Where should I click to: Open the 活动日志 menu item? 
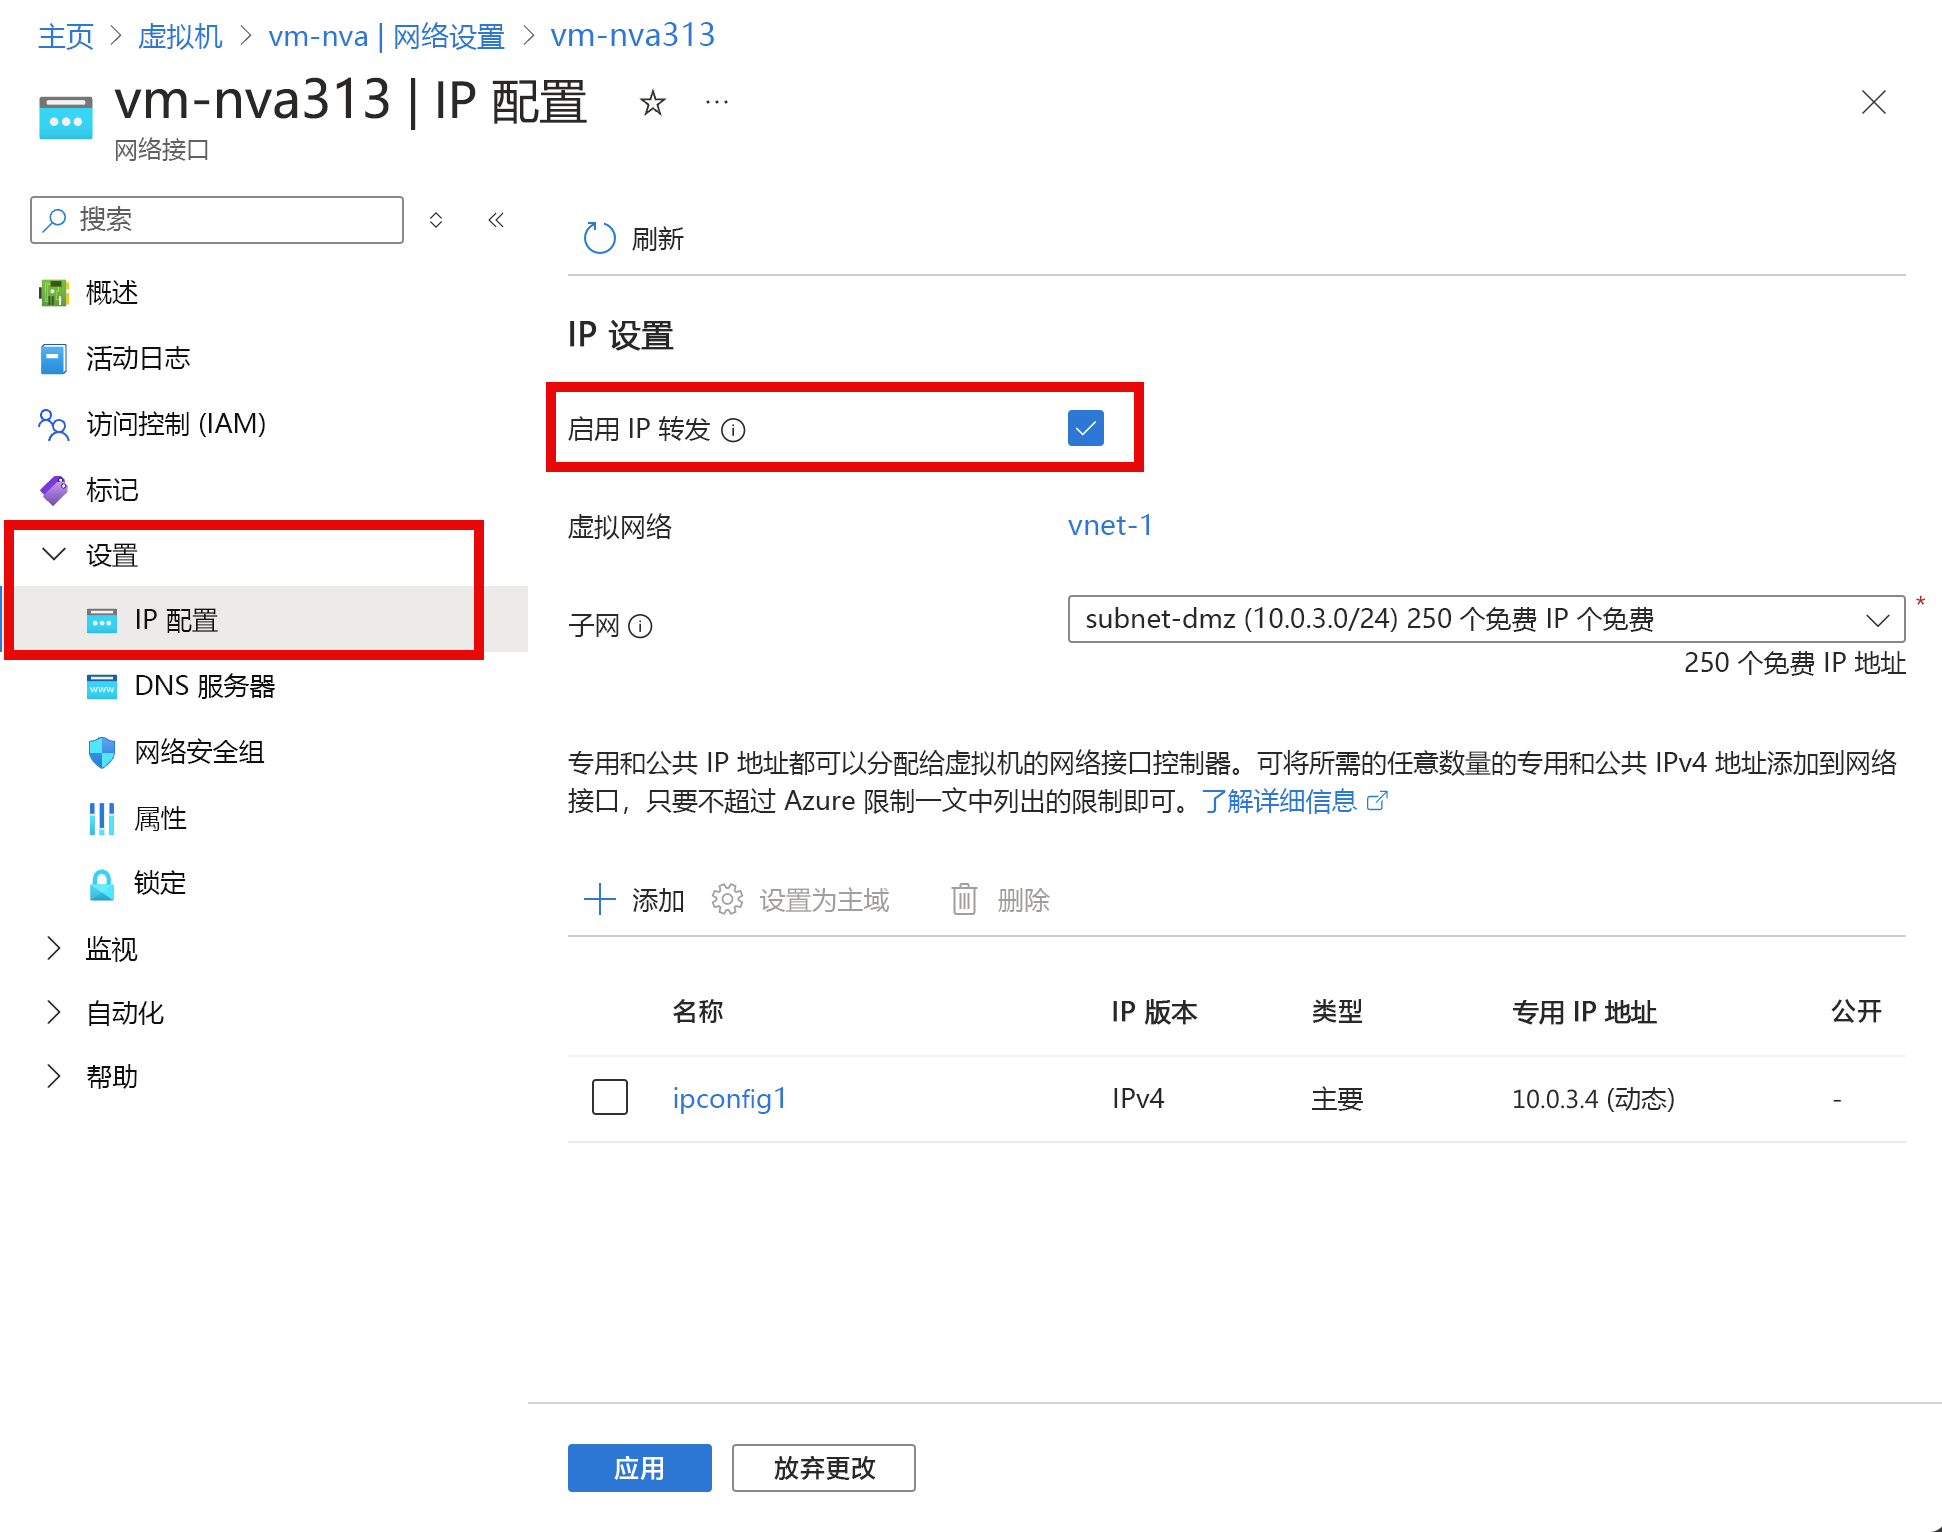click(137, 358)
